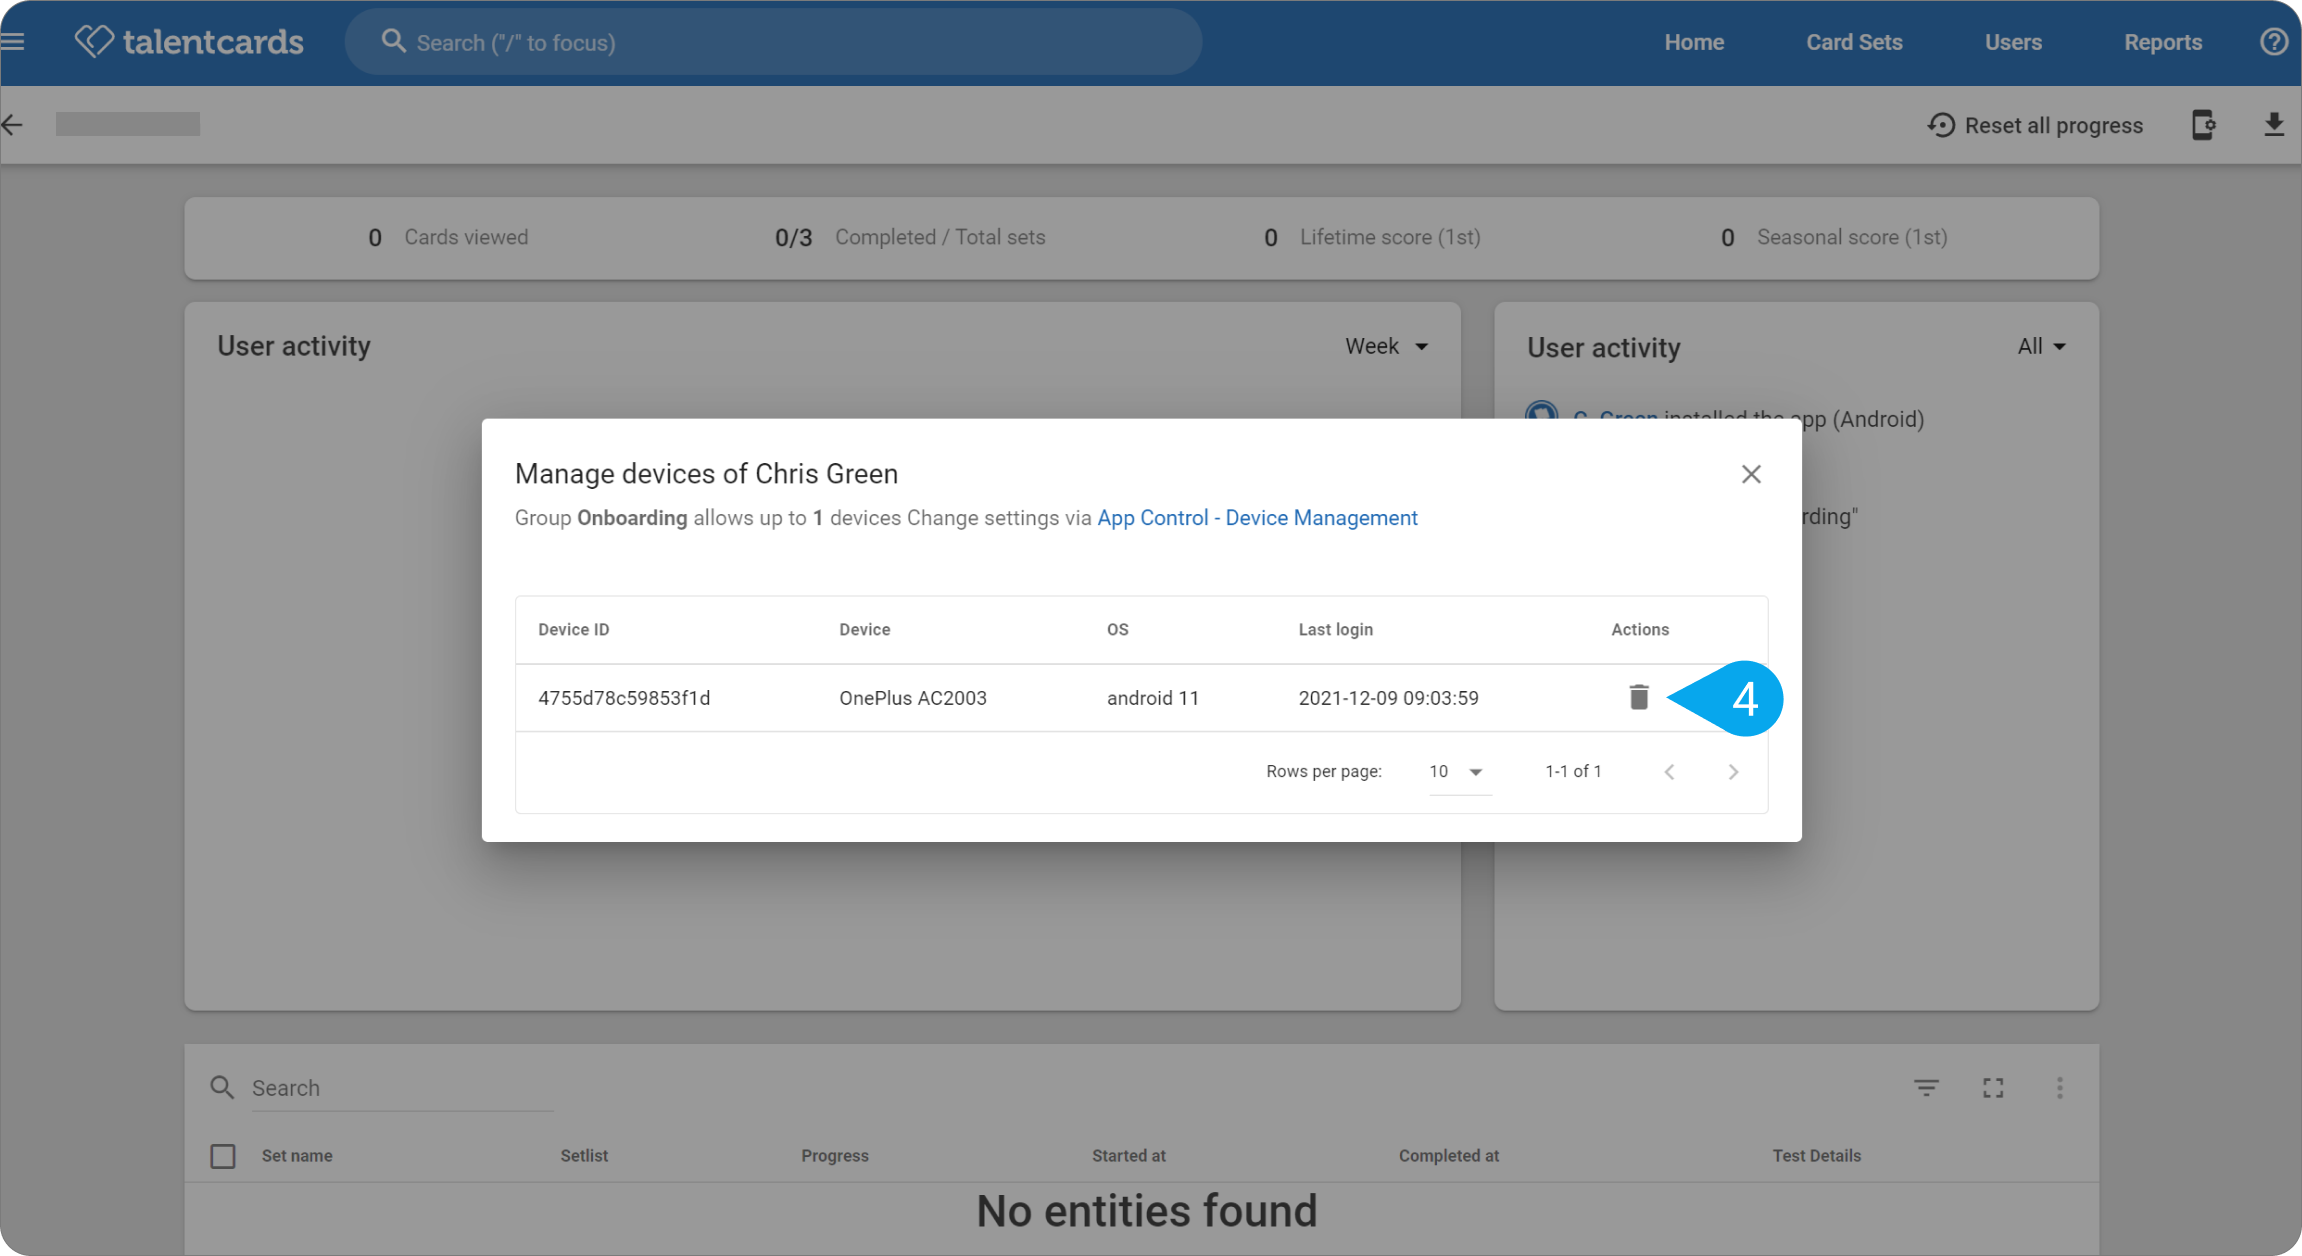Image resolution: width=2302 pixels, height=1256 pixels.
Task: Open the Week period dropdown
Action: click(1387, 346)
